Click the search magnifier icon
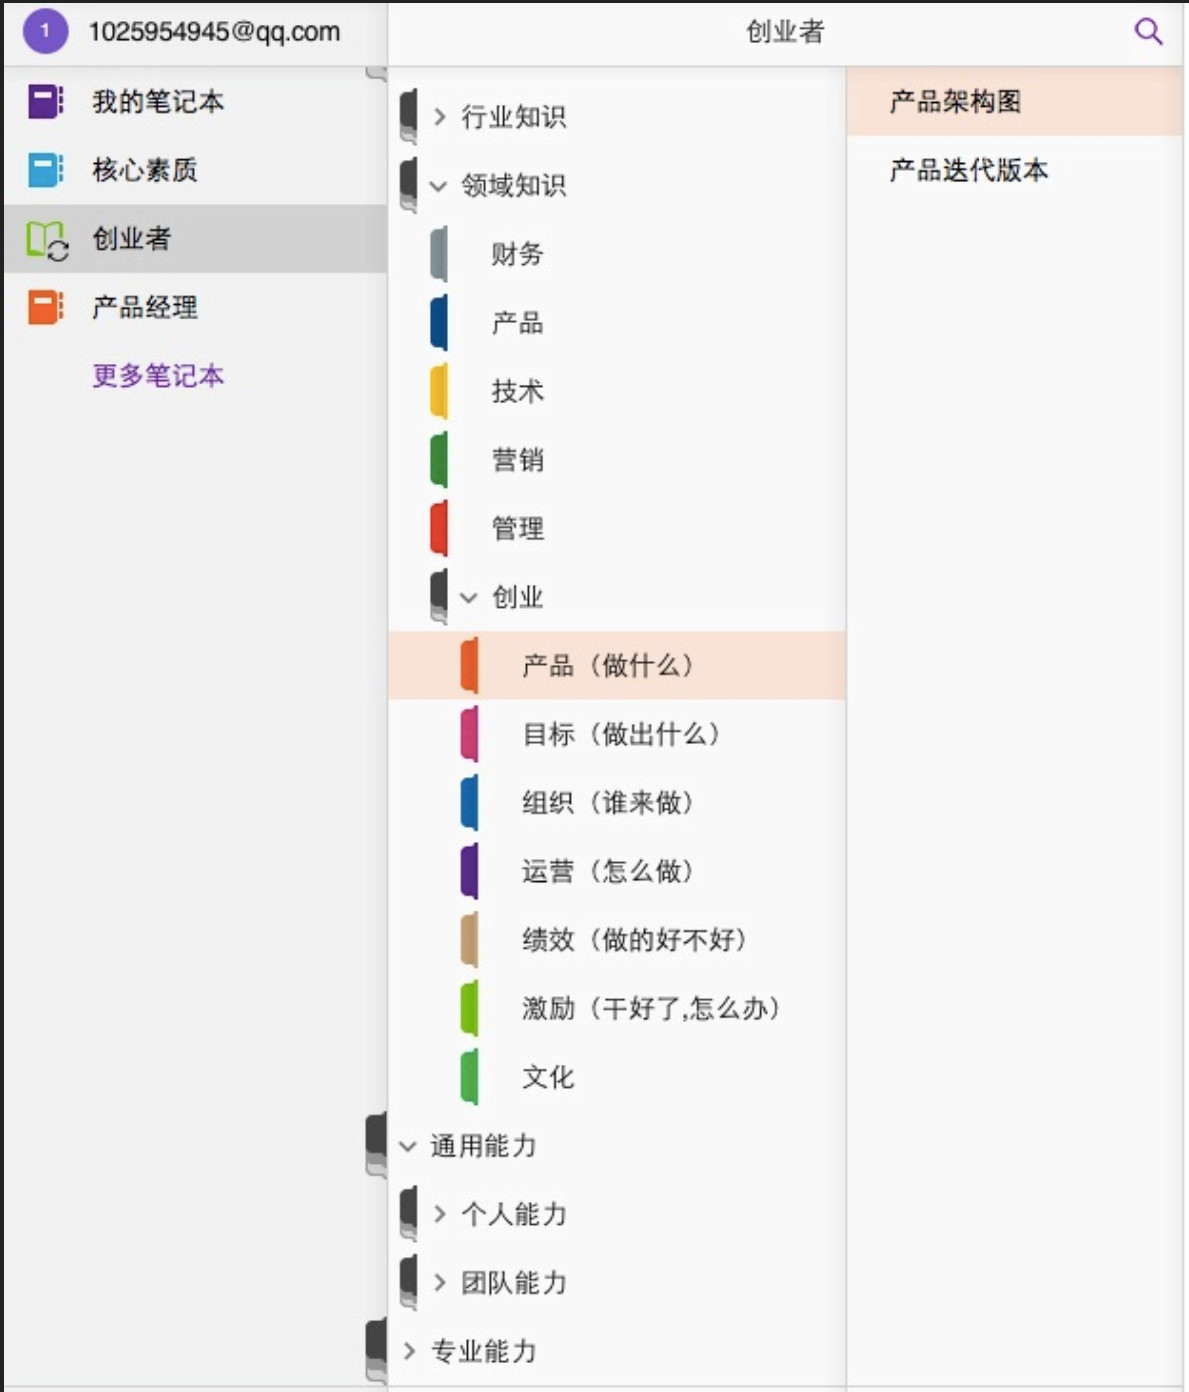This screenshot has height=1392, width=1189. (x=1148, y=32)
